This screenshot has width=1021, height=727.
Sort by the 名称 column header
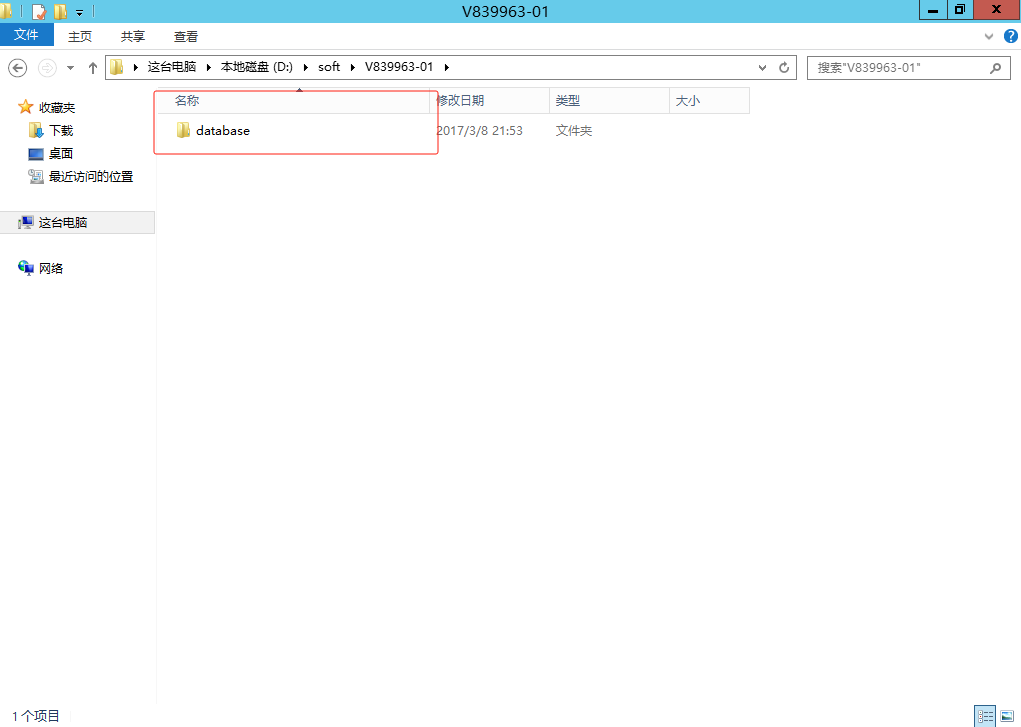point(294,100)
